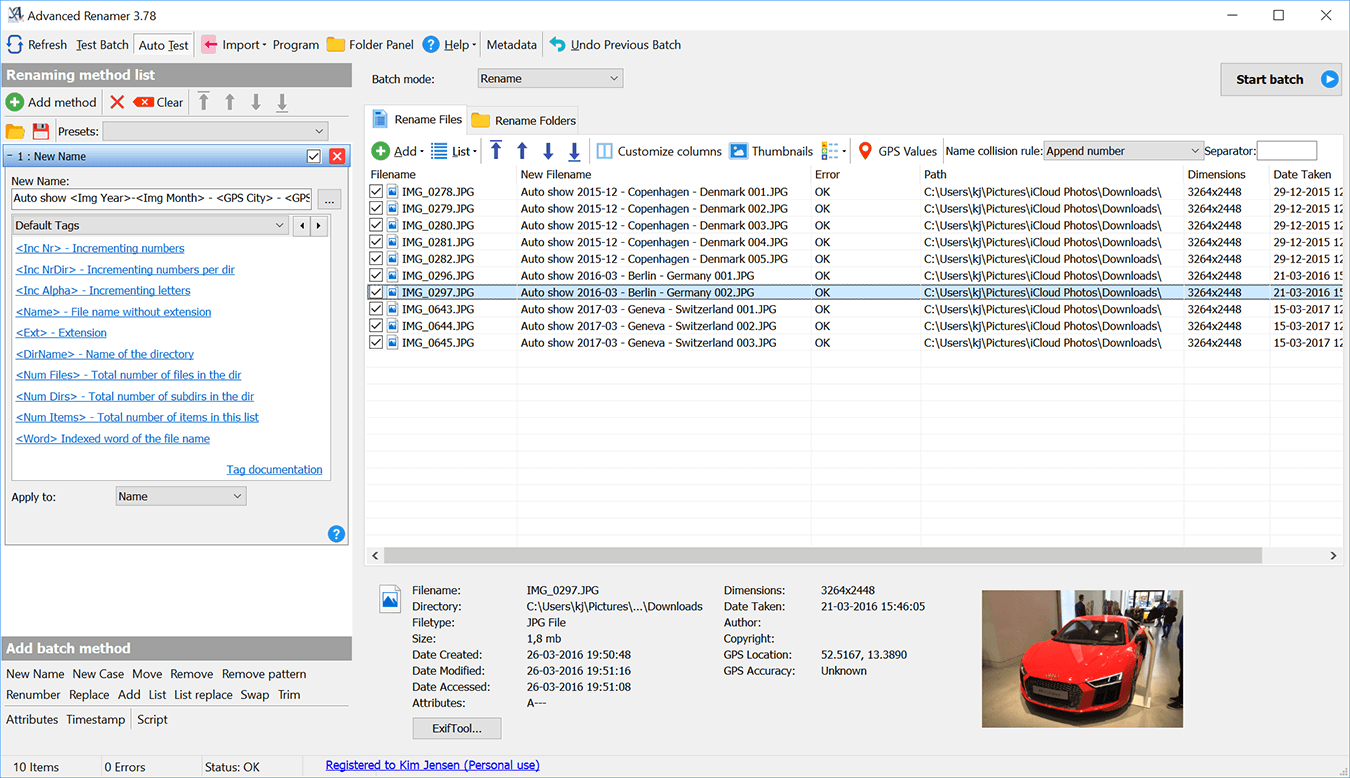Uncheck IMG_0645.JPG at the bottom
Screen dimensions: 1350x778
(x=377, y=342)
